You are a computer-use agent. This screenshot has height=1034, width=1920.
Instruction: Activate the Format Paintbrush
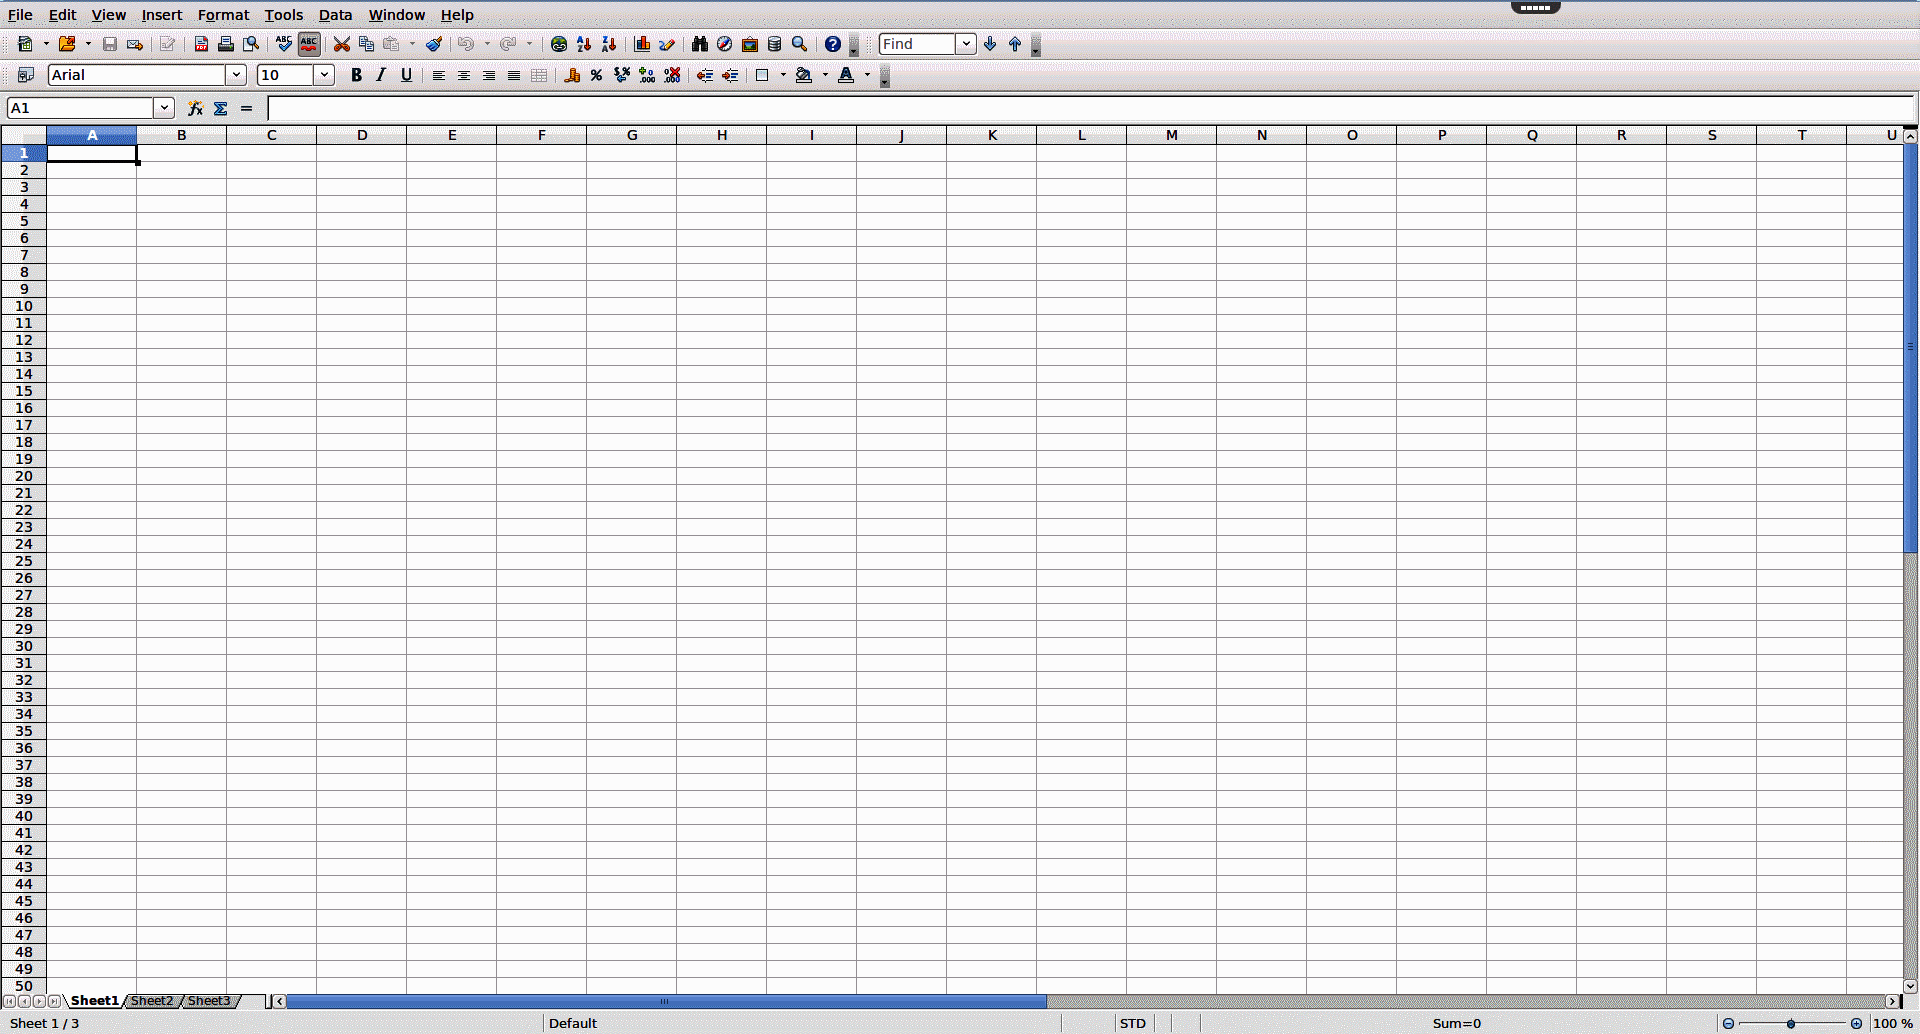click(x=433, y=44)
